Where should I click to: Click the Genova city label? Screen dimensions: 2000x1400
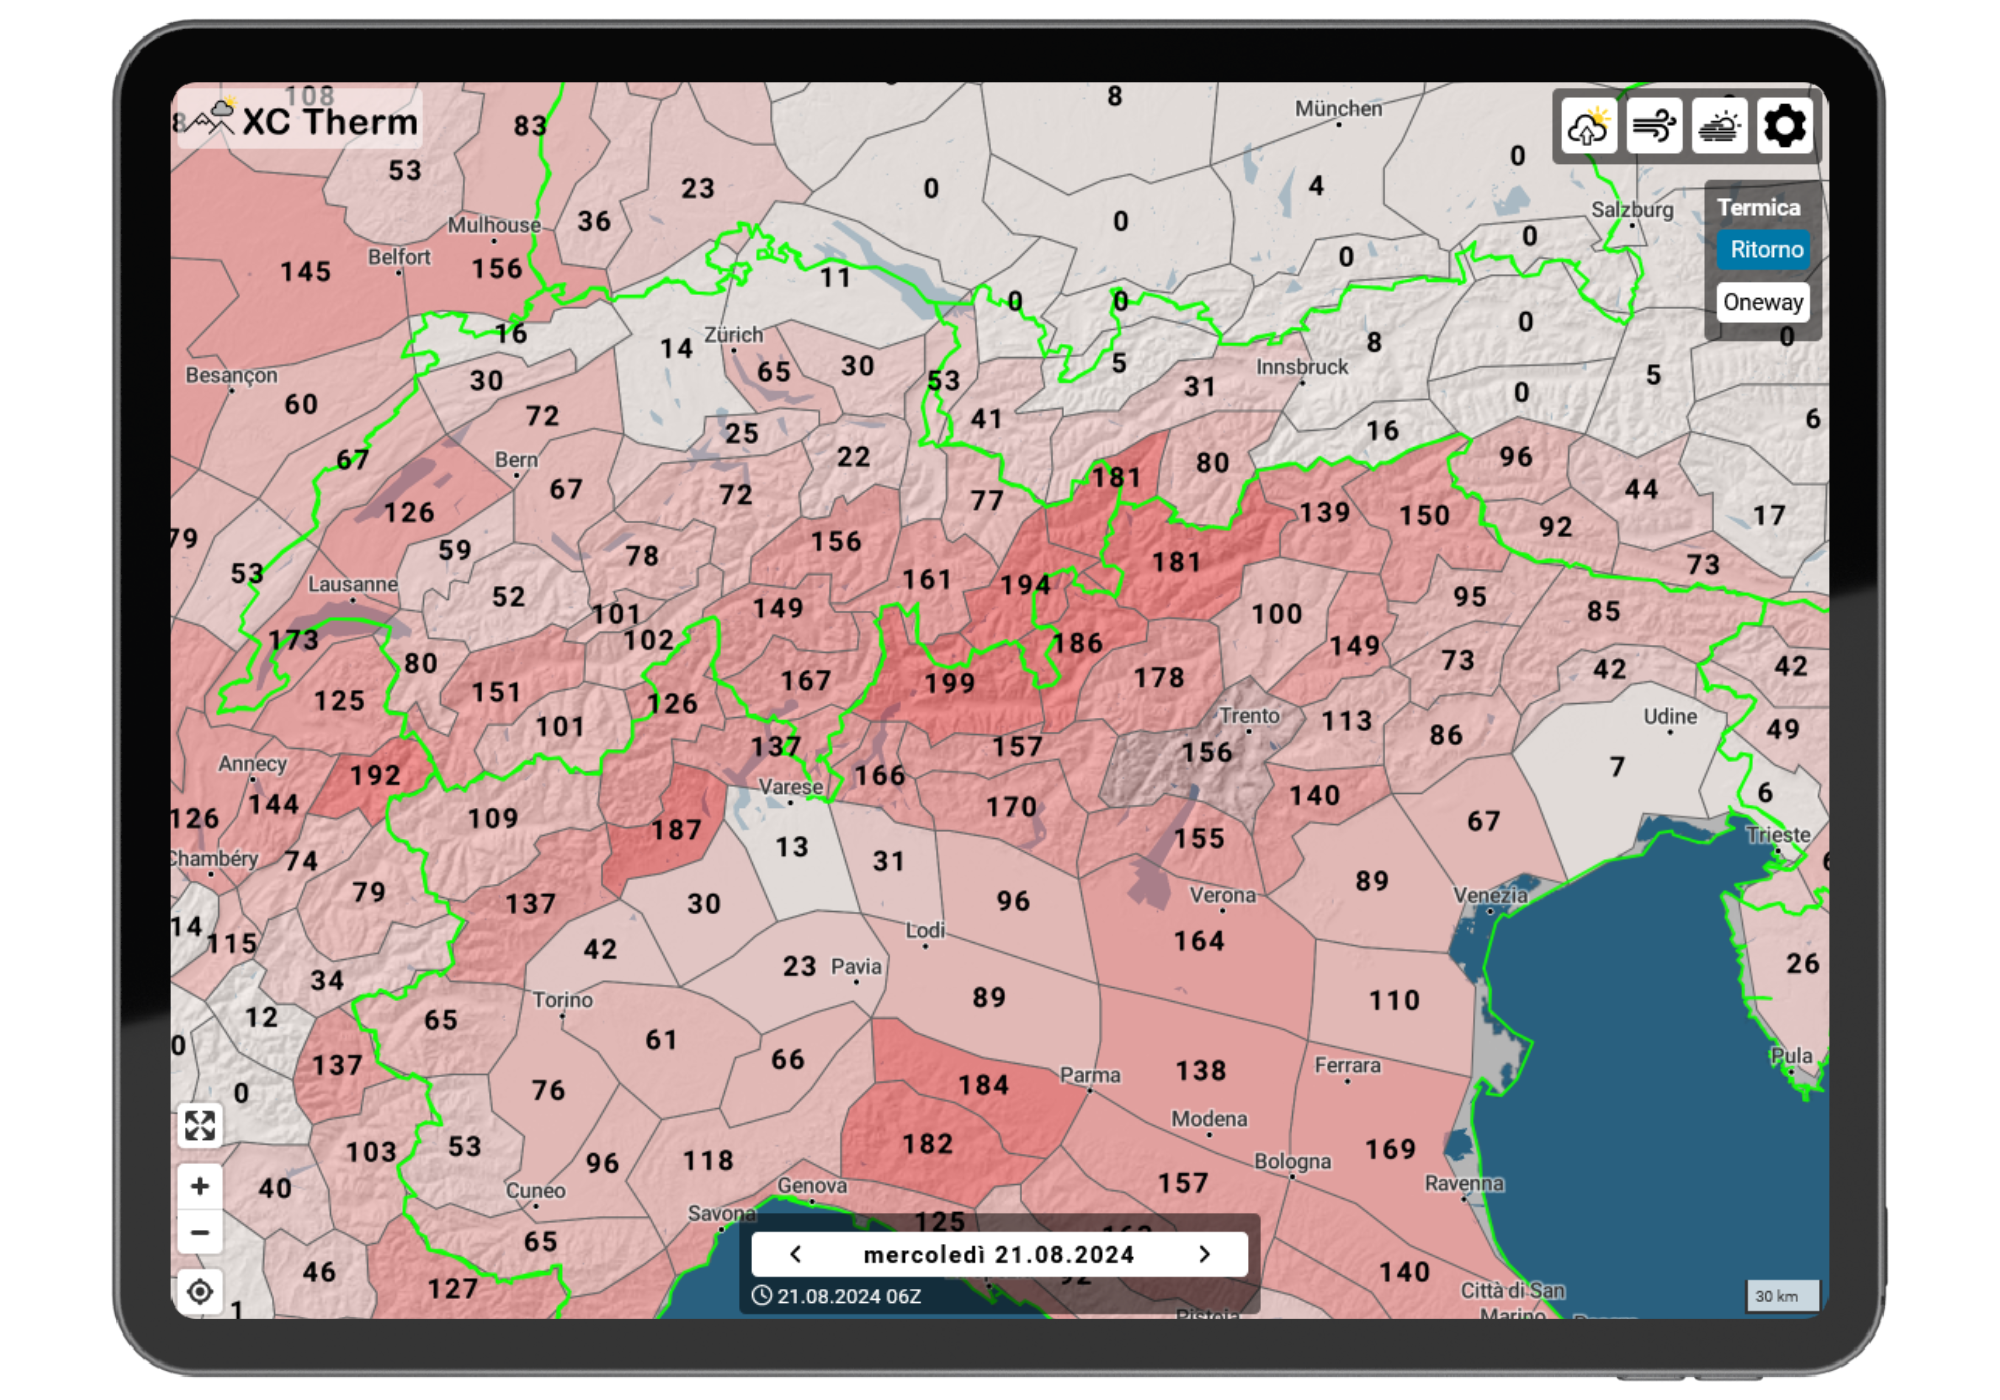coord(812,1186)
